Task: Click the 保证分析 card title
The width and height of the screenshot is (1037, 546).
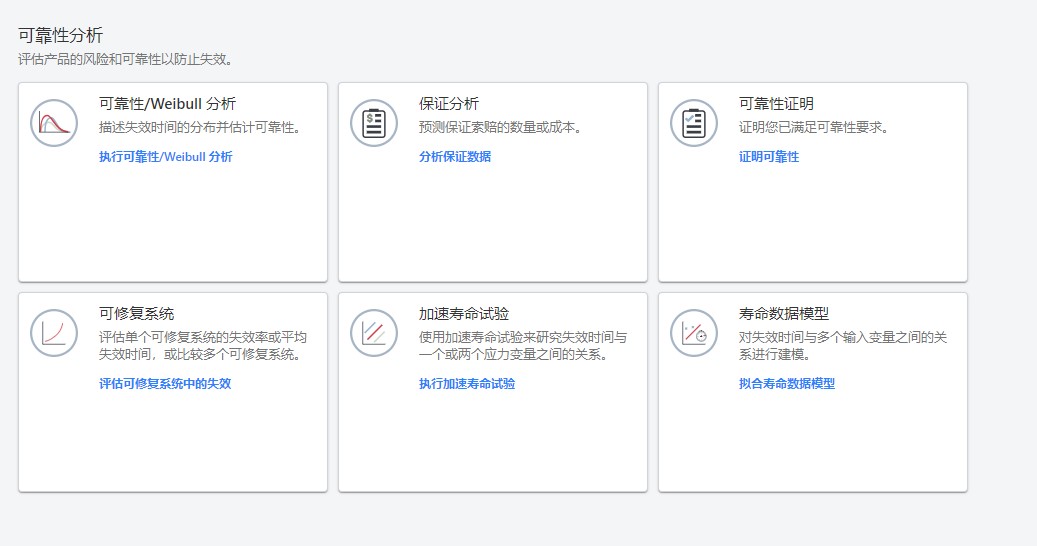Action: tap(449, 104)
